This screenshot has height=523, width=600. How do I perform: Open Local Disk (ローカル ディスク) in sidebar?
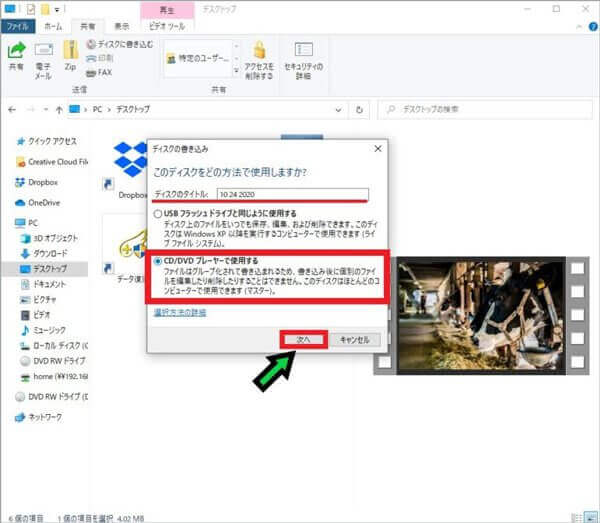click(x=54, y=345)
